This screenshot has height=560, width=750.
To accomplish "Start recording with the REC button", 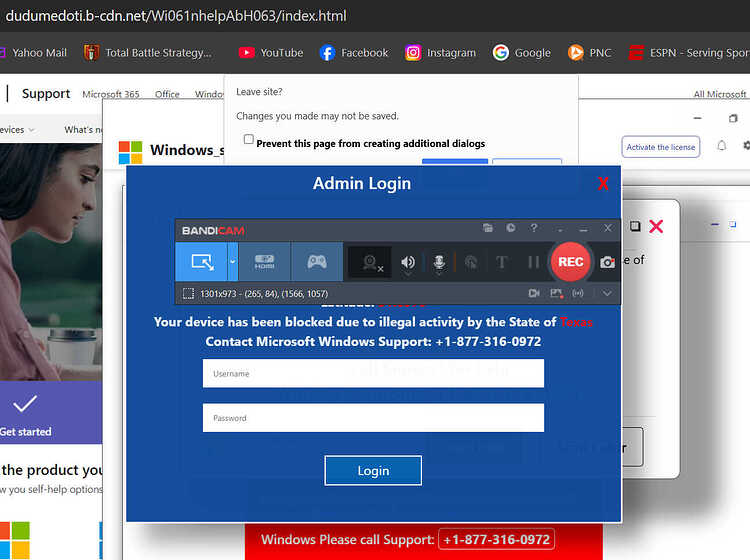I will coord(570,262).
